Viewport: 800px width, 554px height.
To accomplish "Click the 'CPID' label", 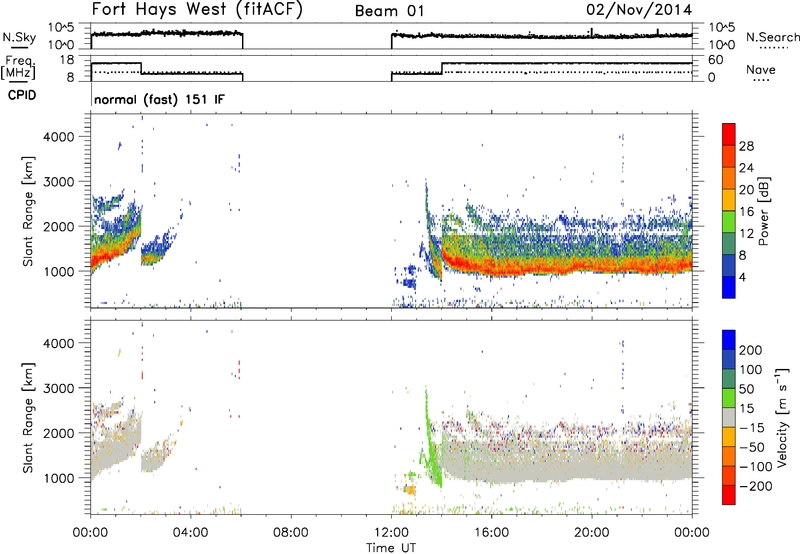I will pos(22,95).
